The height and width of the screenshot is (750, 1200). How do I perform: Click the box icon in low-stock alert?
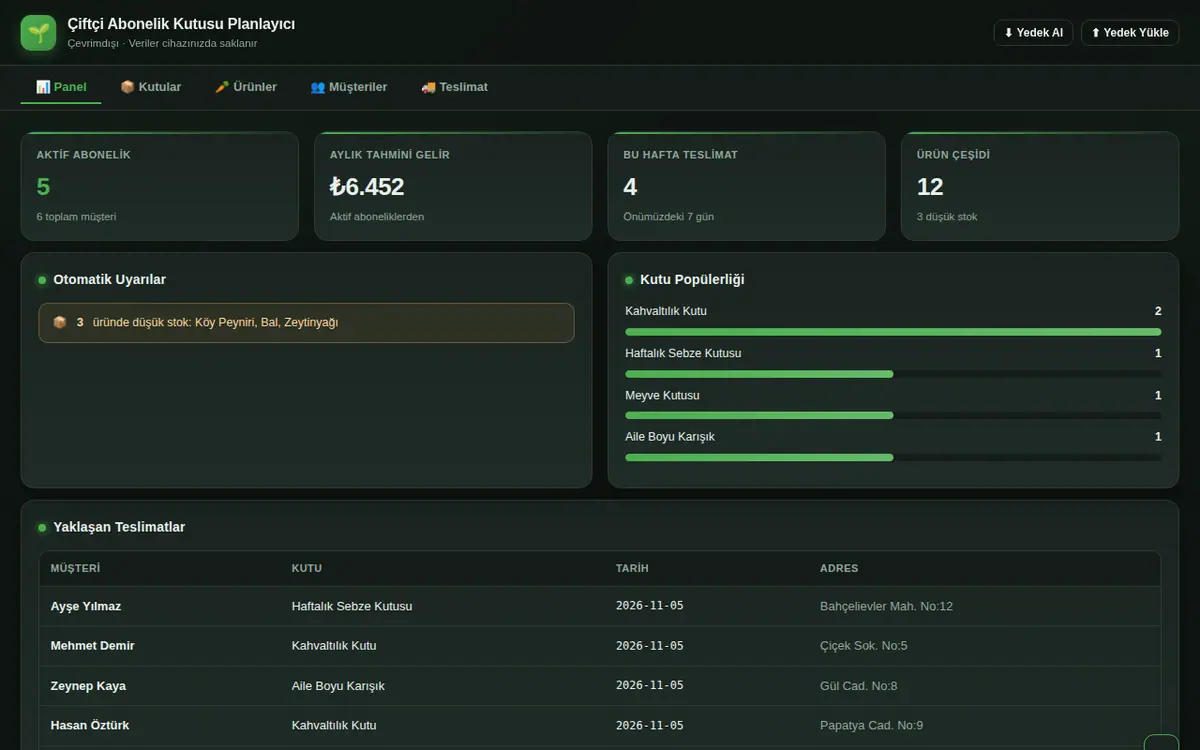point(59,323)
